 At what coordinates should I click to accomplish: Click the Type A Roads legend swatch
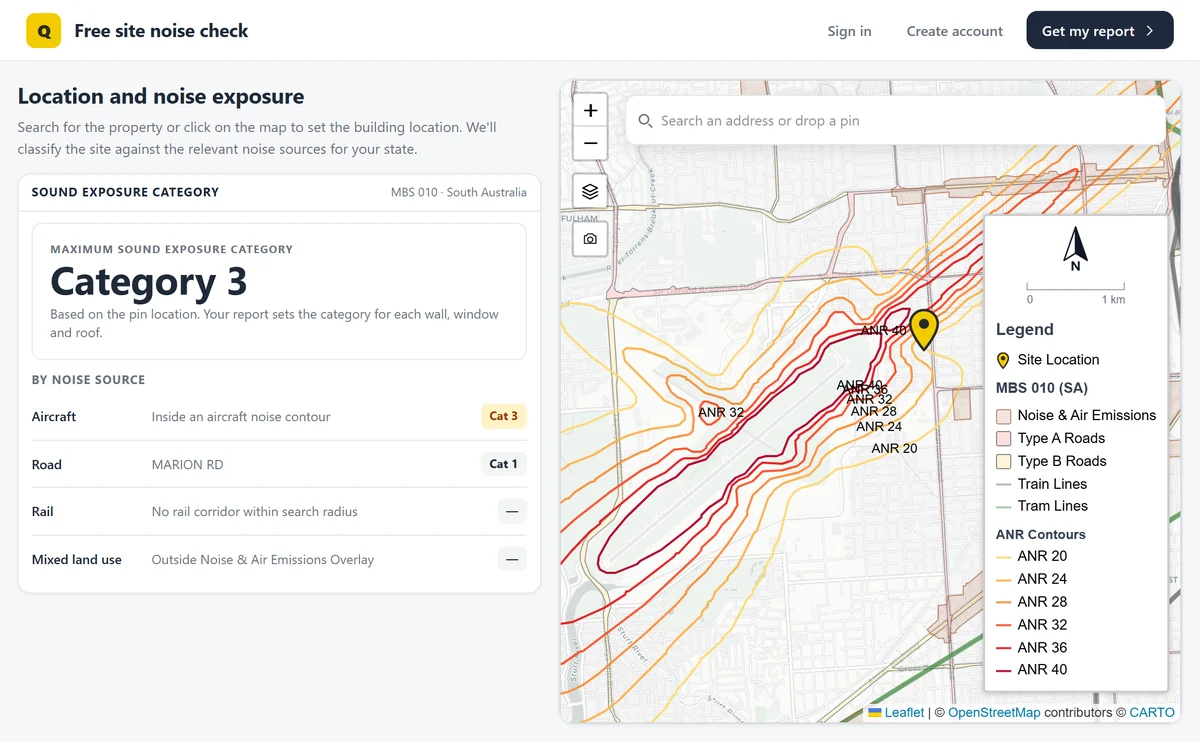(x=1004, y=439)
